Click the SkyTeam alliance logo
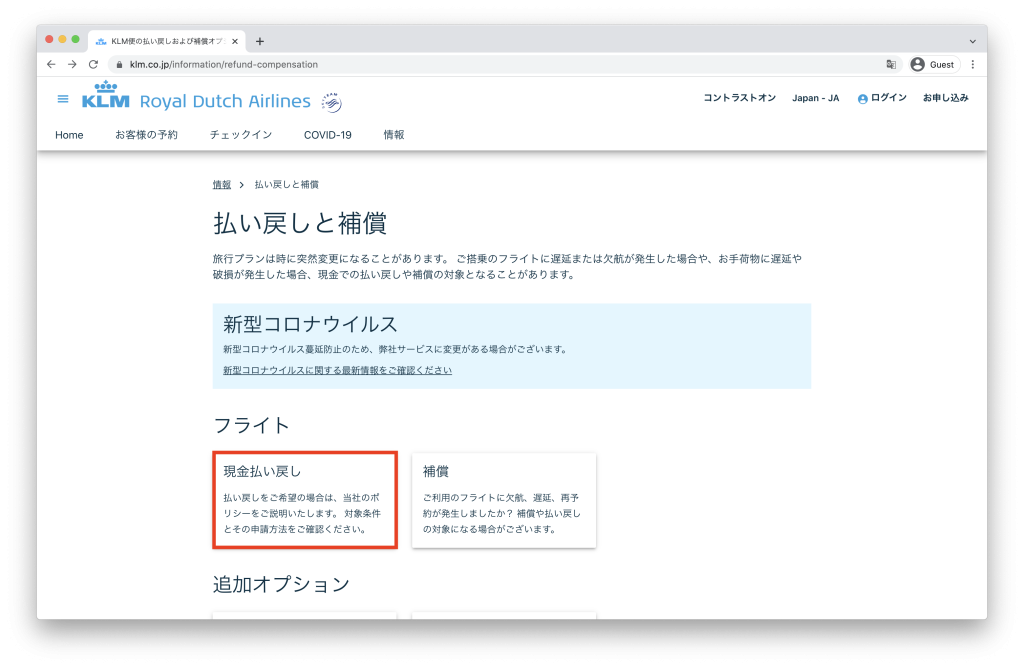This screenshot has height=668, width=1024. click(331, 101)
